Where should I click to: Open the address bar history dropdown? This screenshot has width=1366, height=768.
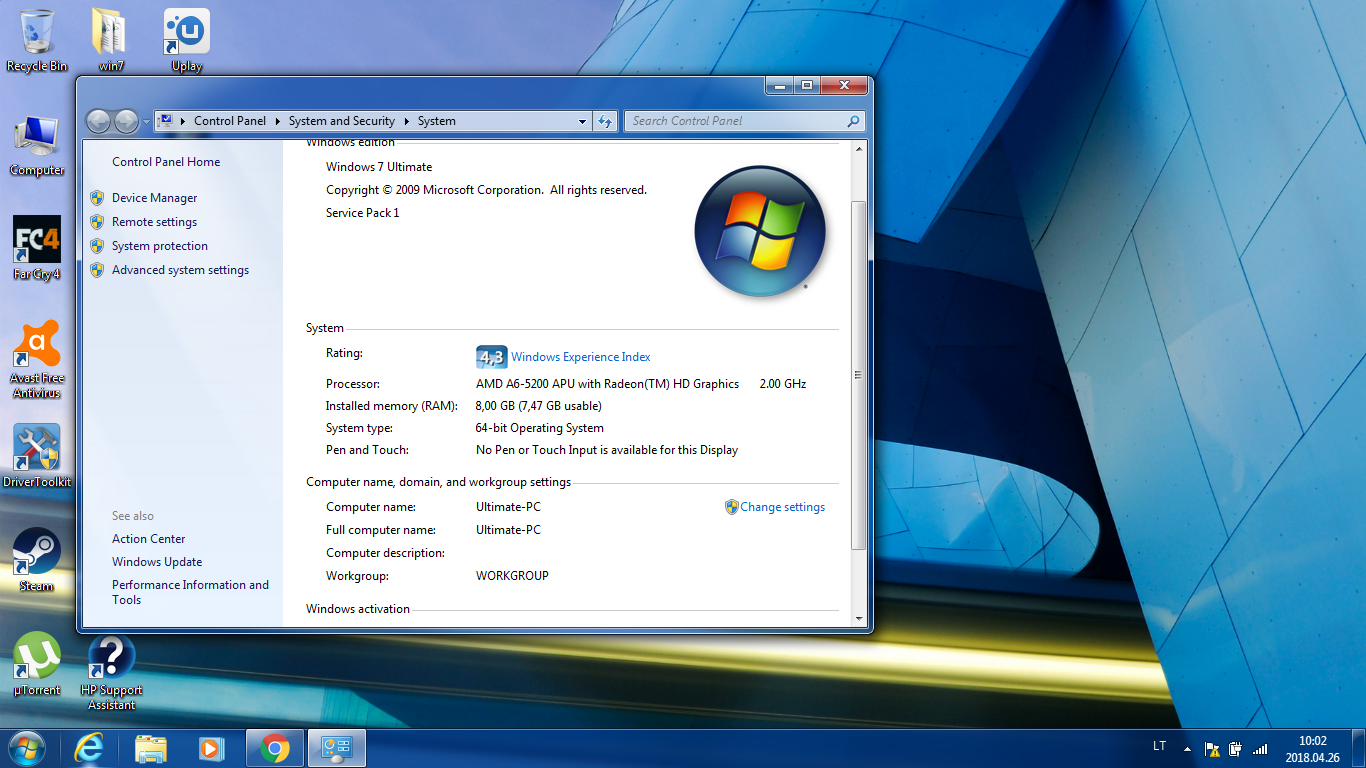coord(583,121)
